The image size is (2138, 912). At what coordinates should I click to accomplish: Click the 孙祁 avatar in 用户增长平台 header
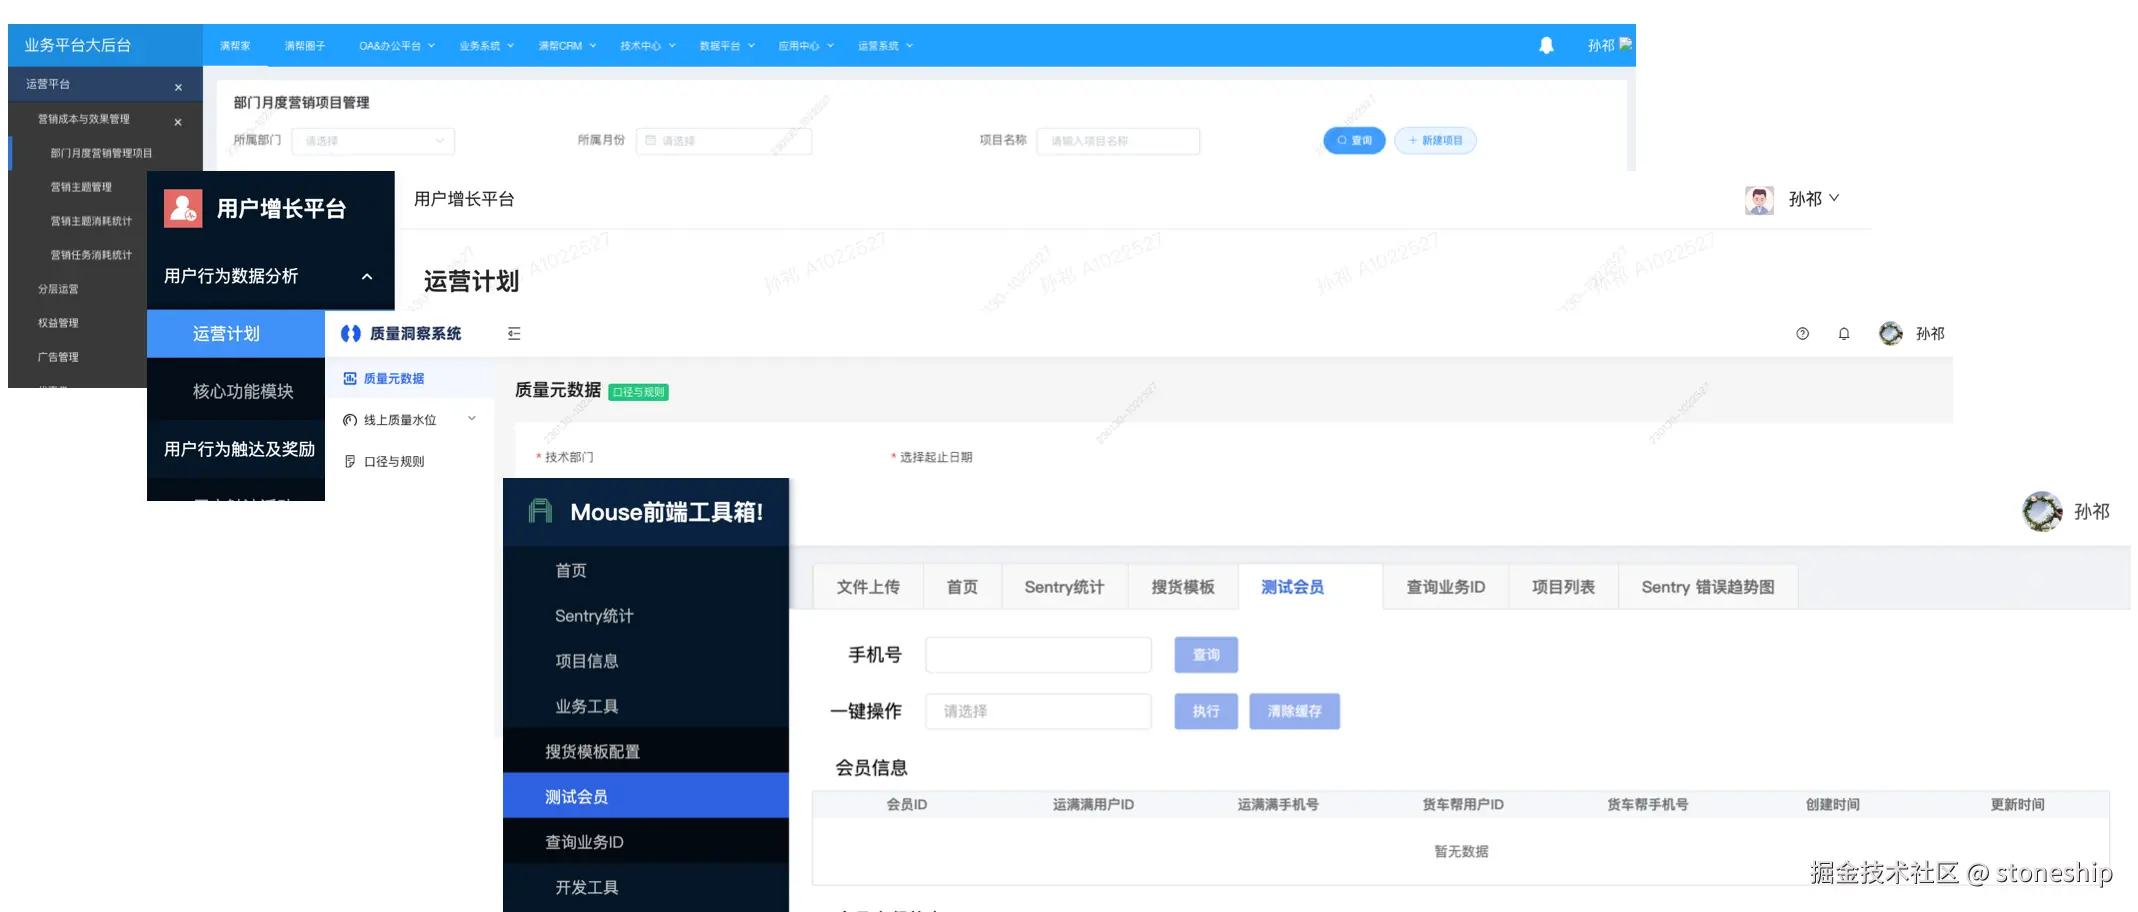tap(1759, 200)
